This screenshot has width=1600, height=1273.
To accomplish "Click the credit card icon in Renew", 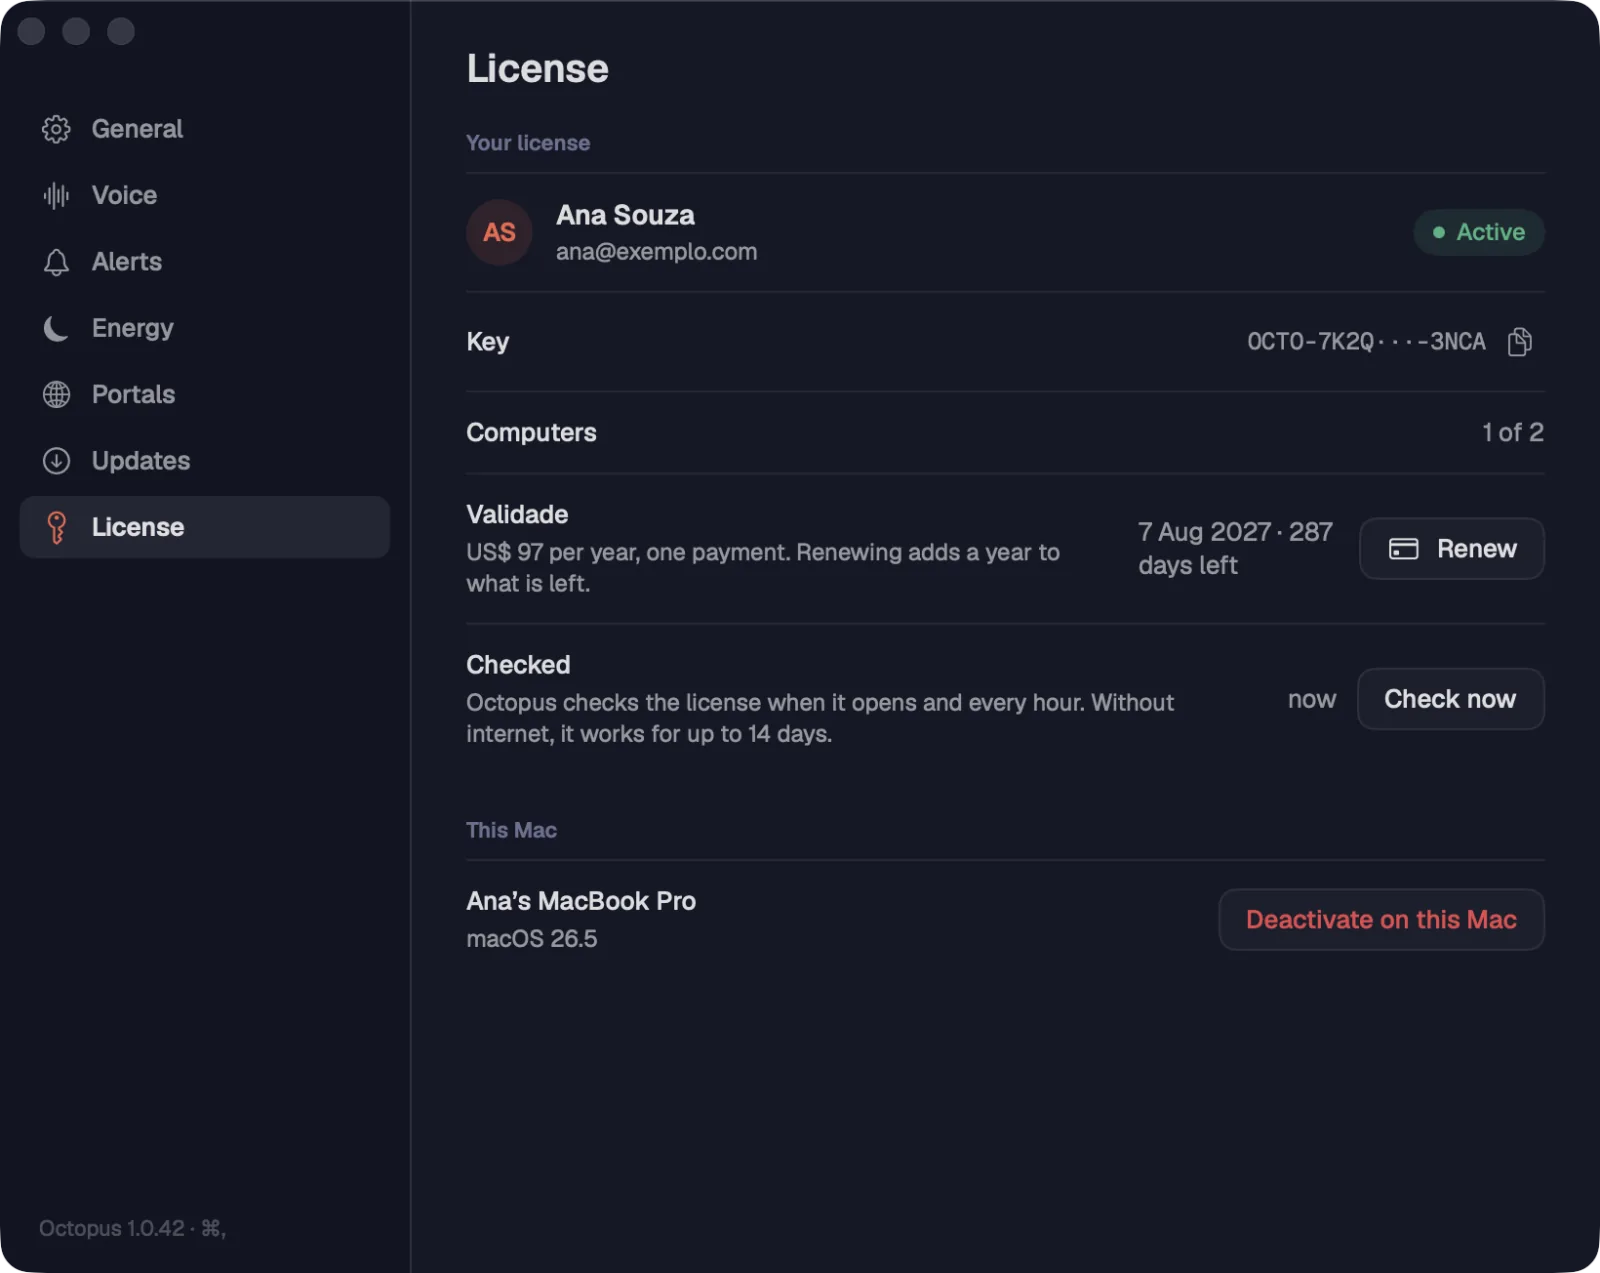I will [x=1403, y=549].
